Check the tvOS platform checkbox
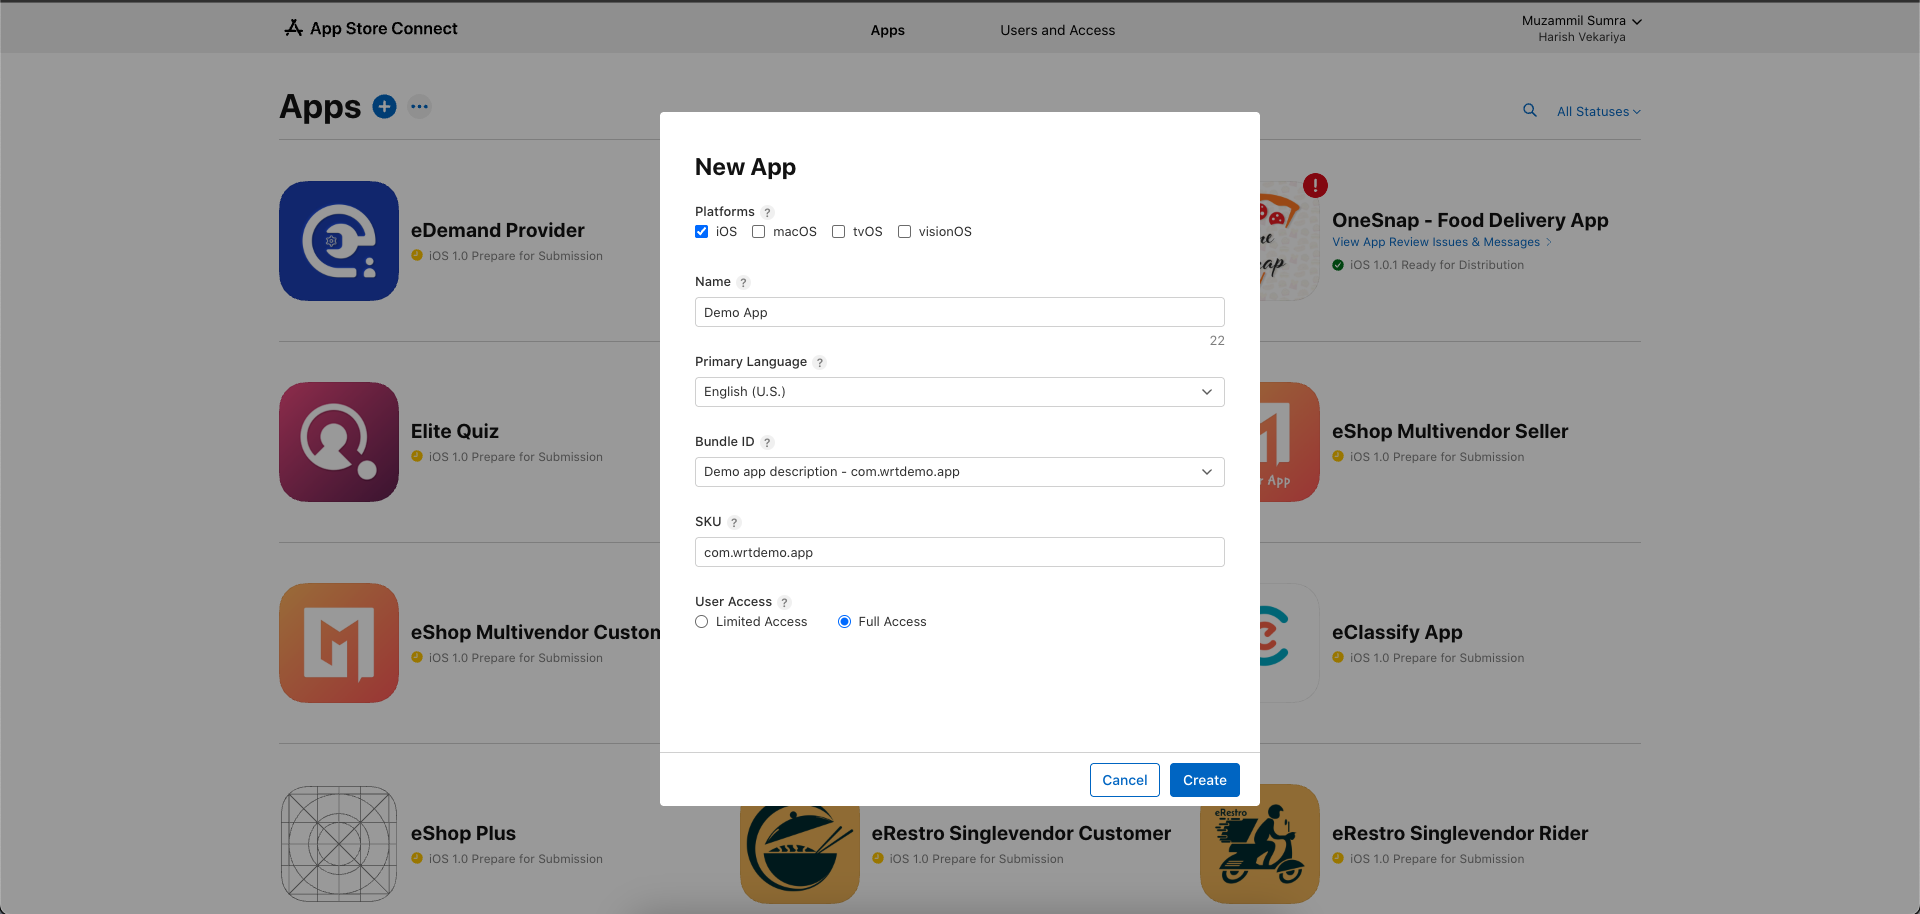 pyautogui.click(x=839, y=232)
